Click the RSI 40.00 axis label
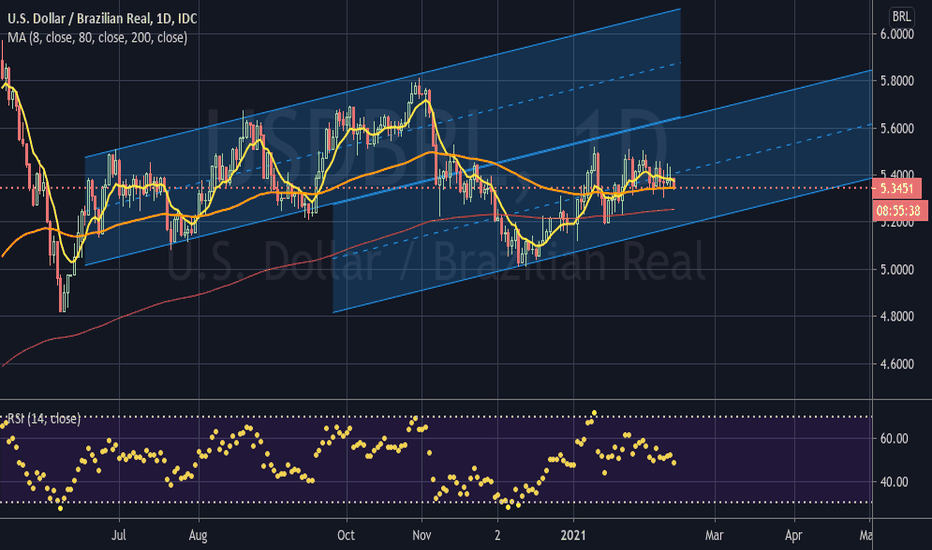The height and width of the screenshot is (550, 932). point(894,482)
